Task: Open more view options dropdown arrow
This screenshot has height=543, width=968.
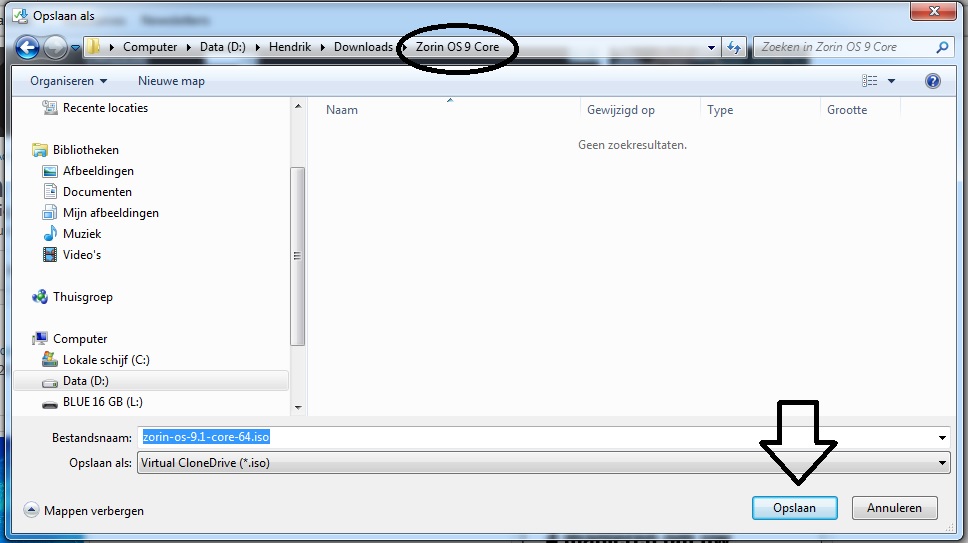Action: click(x=891, y=81)
